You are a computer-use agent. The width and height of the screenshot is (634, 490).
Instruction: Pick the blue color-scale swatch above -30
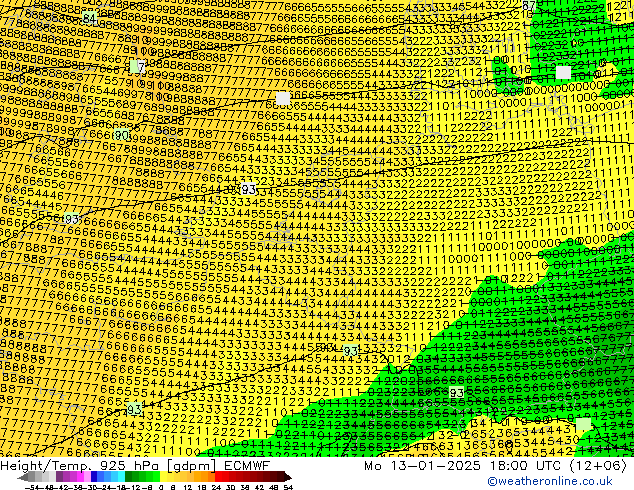point(95,477)
